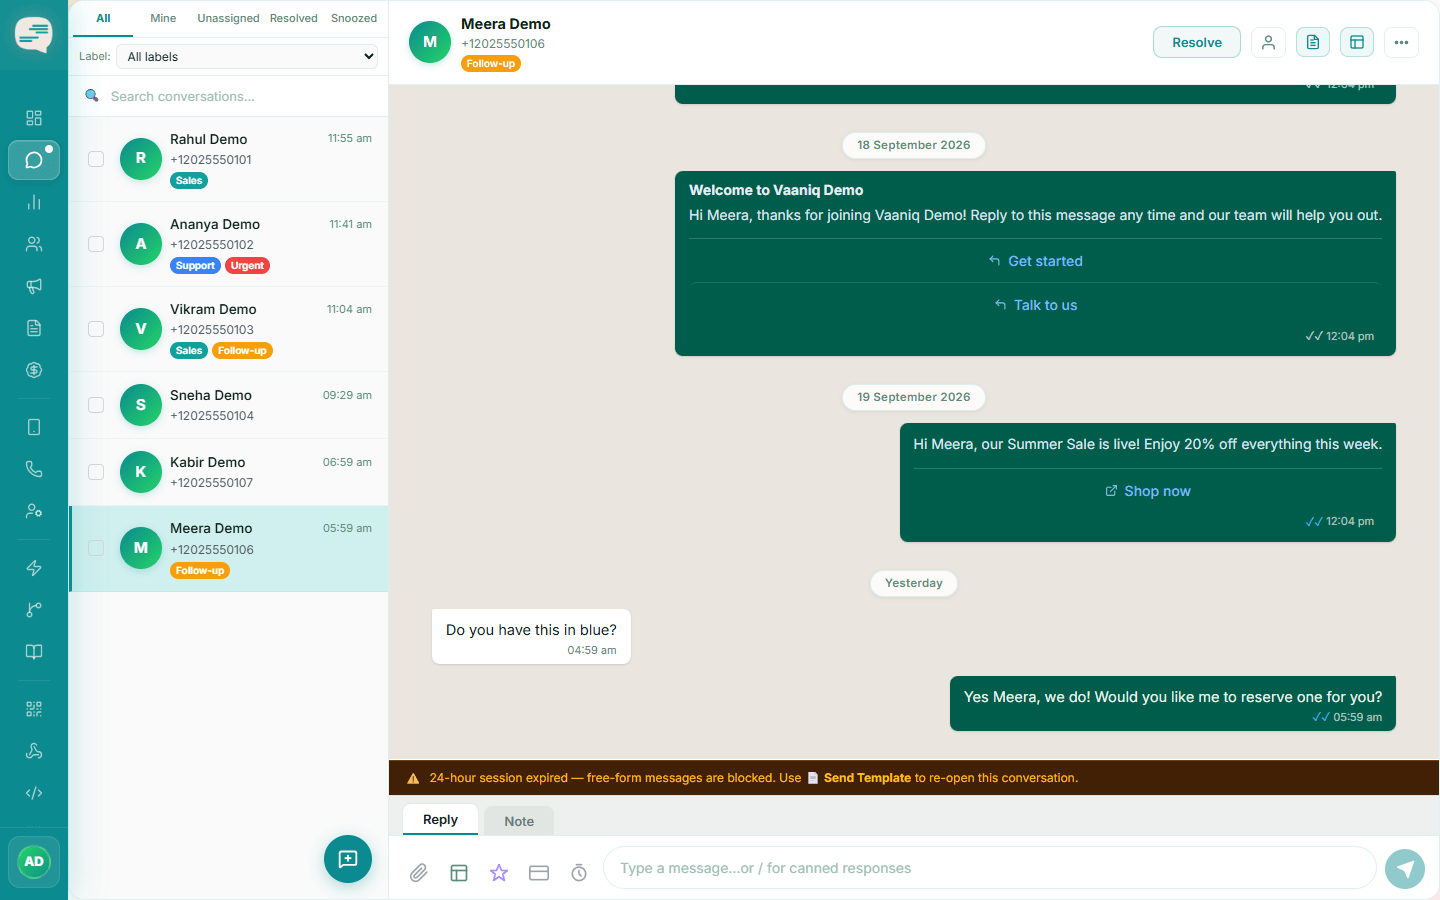The height and width of the screenshot is (900, 1440).
Task: Open the dashboard grid icon in sidebar
Action: tap(34, 118)
